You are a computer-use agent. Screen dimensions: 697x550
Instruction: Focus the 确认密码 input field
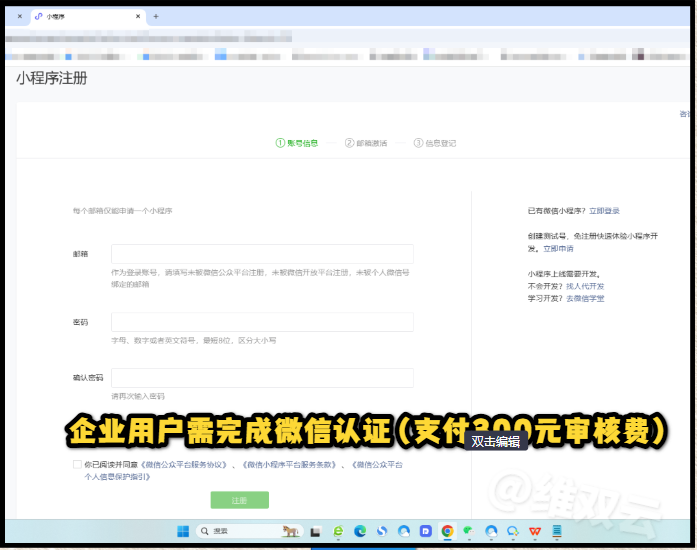click(262, 378)
